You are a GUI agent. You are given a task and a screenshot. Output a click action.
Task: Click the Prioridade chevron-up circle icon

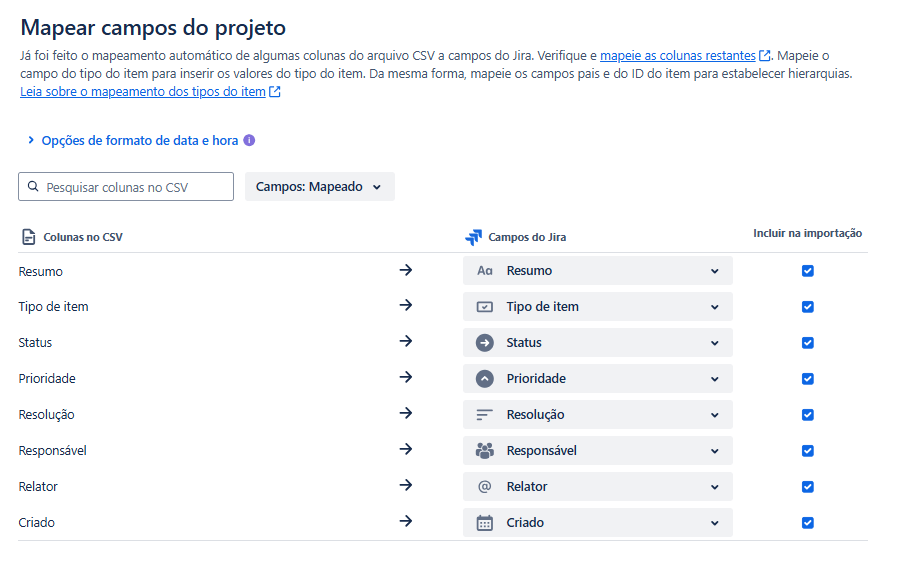(485, 379)
